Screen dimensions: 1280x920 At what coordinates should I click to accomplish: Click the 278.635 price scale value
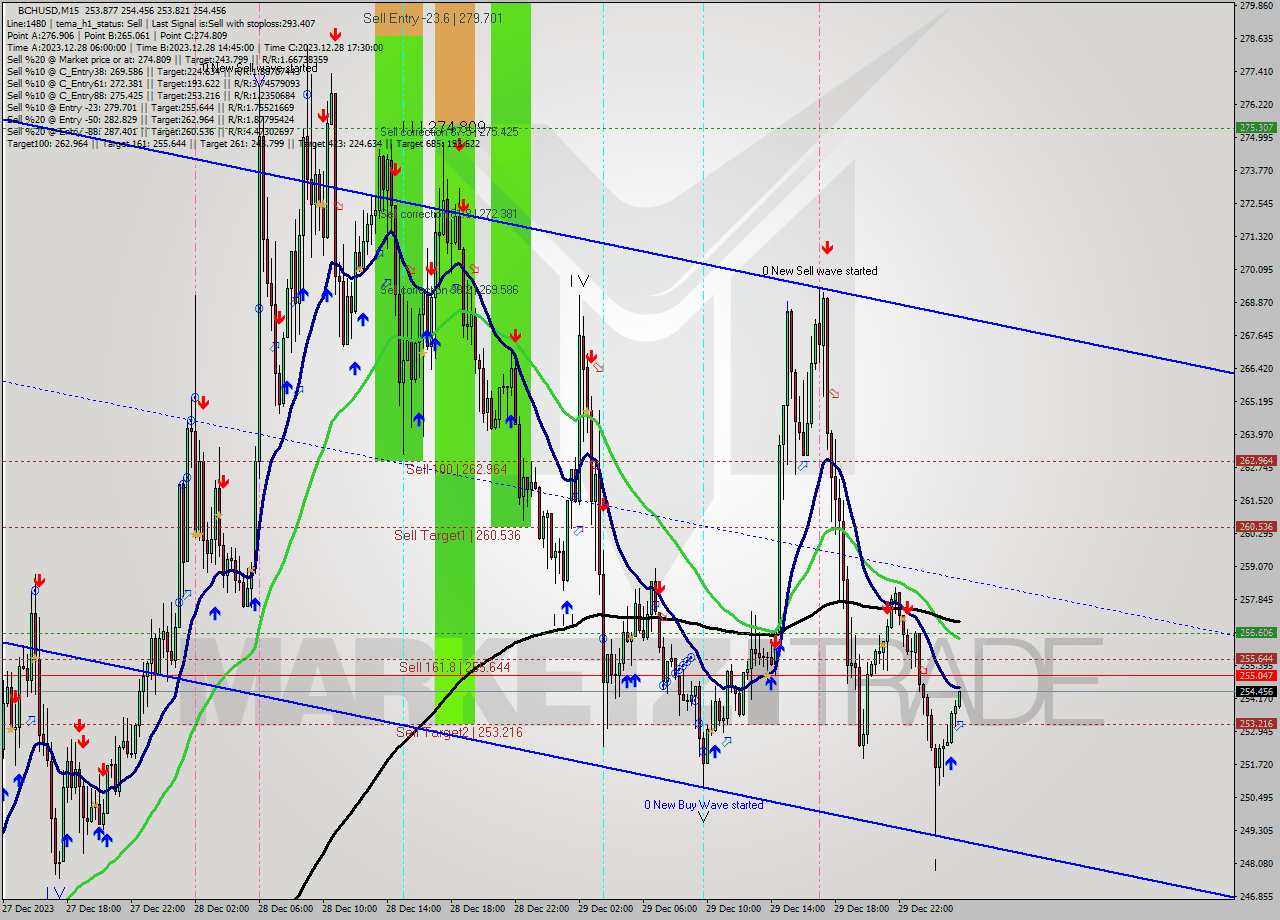[1256, 39]
